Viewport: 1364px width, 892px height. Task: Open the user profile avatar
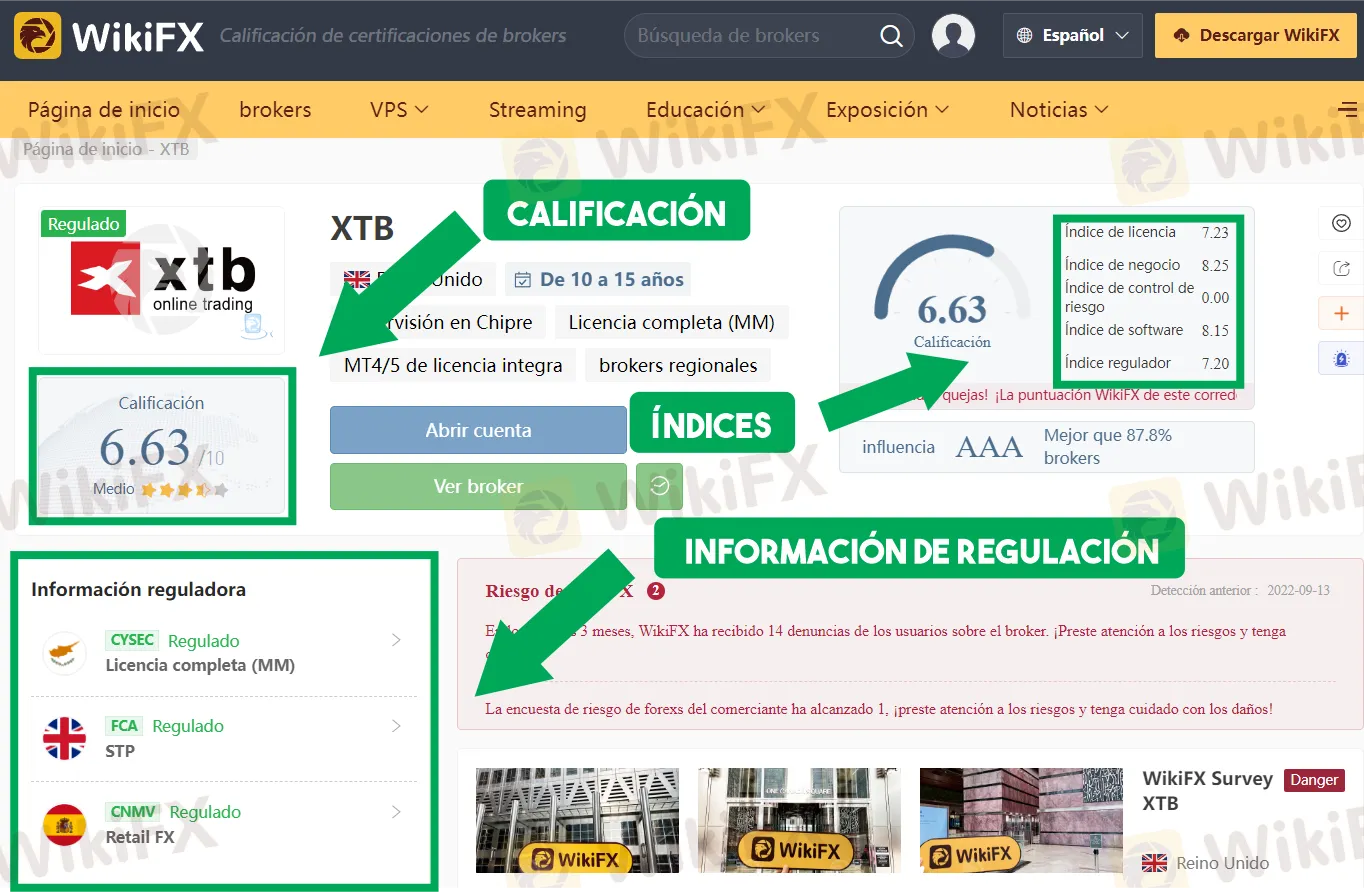(x=953, y=36)
